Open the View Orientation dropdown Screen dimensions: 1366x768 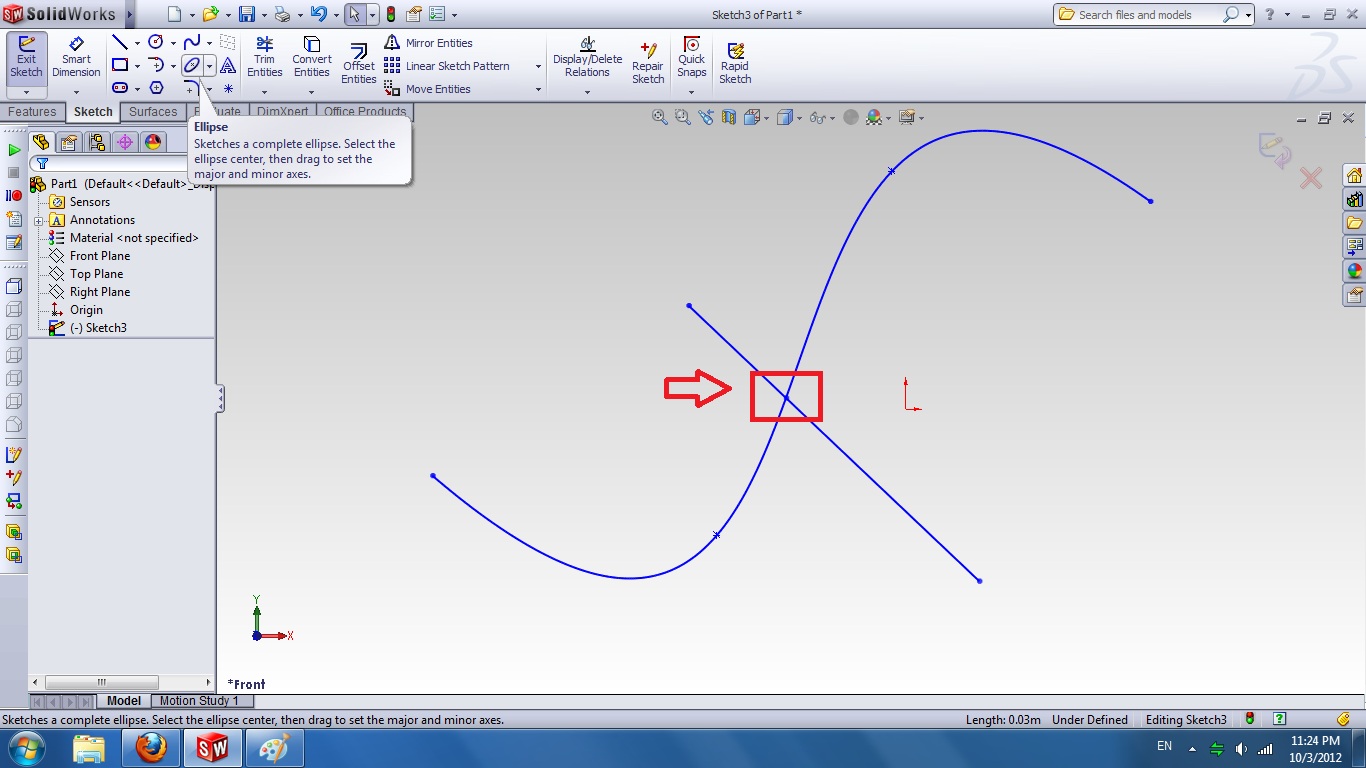(x=766, y=118)
